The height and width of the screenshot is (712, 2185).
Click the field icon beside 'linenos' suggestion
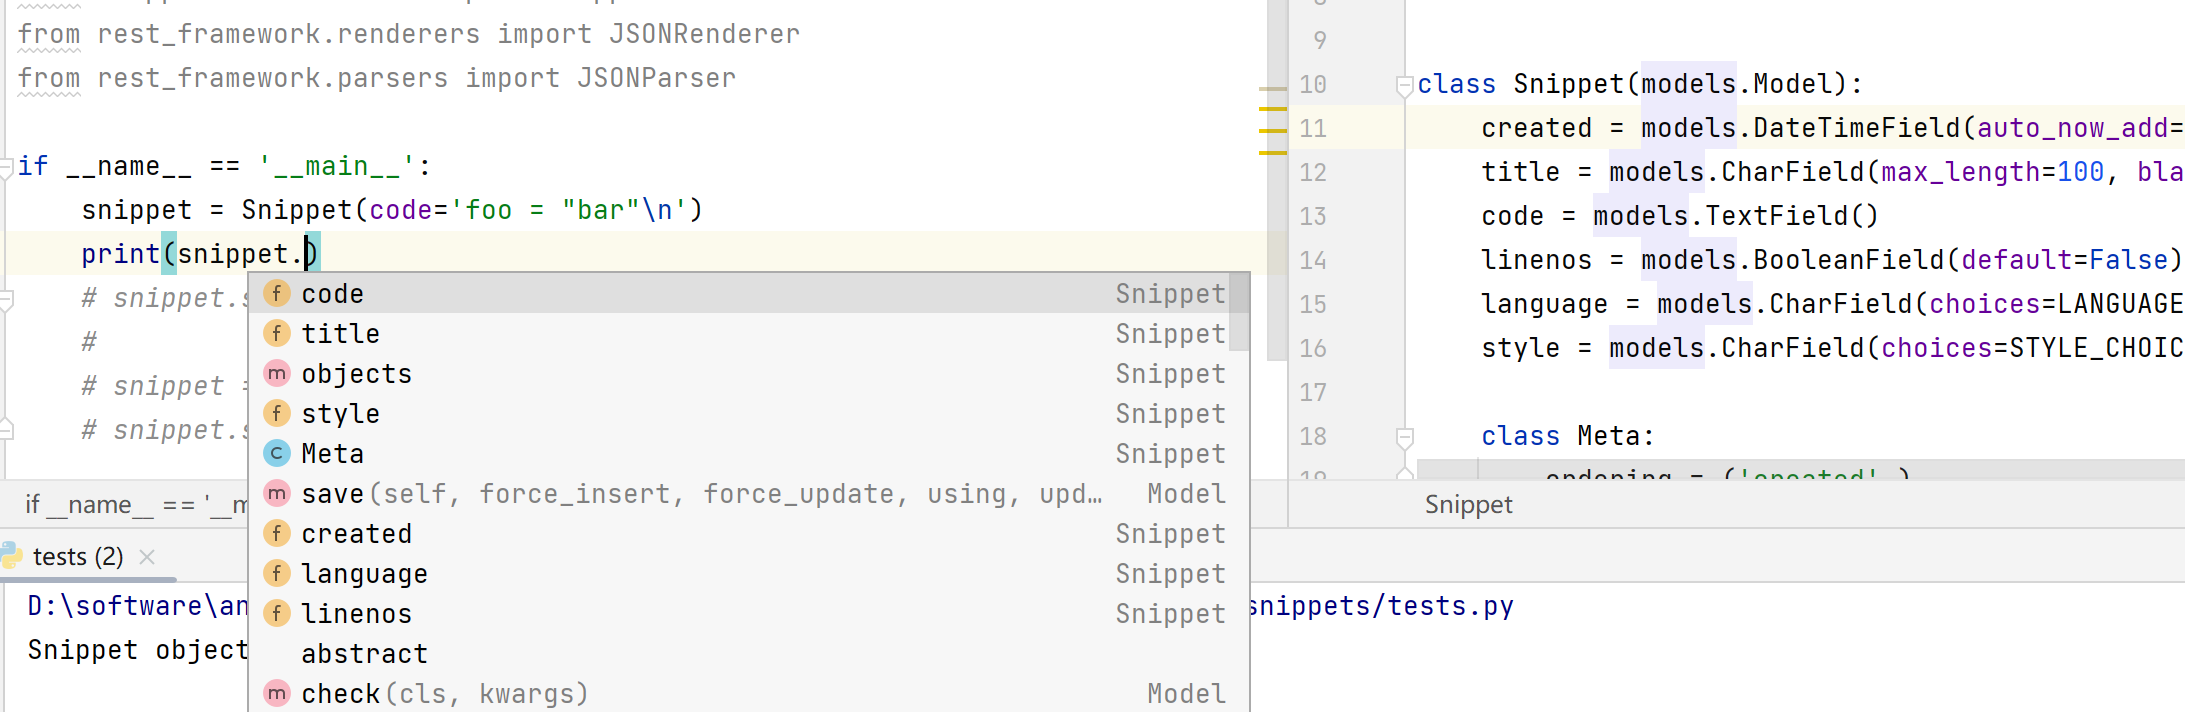pos(277,614)
